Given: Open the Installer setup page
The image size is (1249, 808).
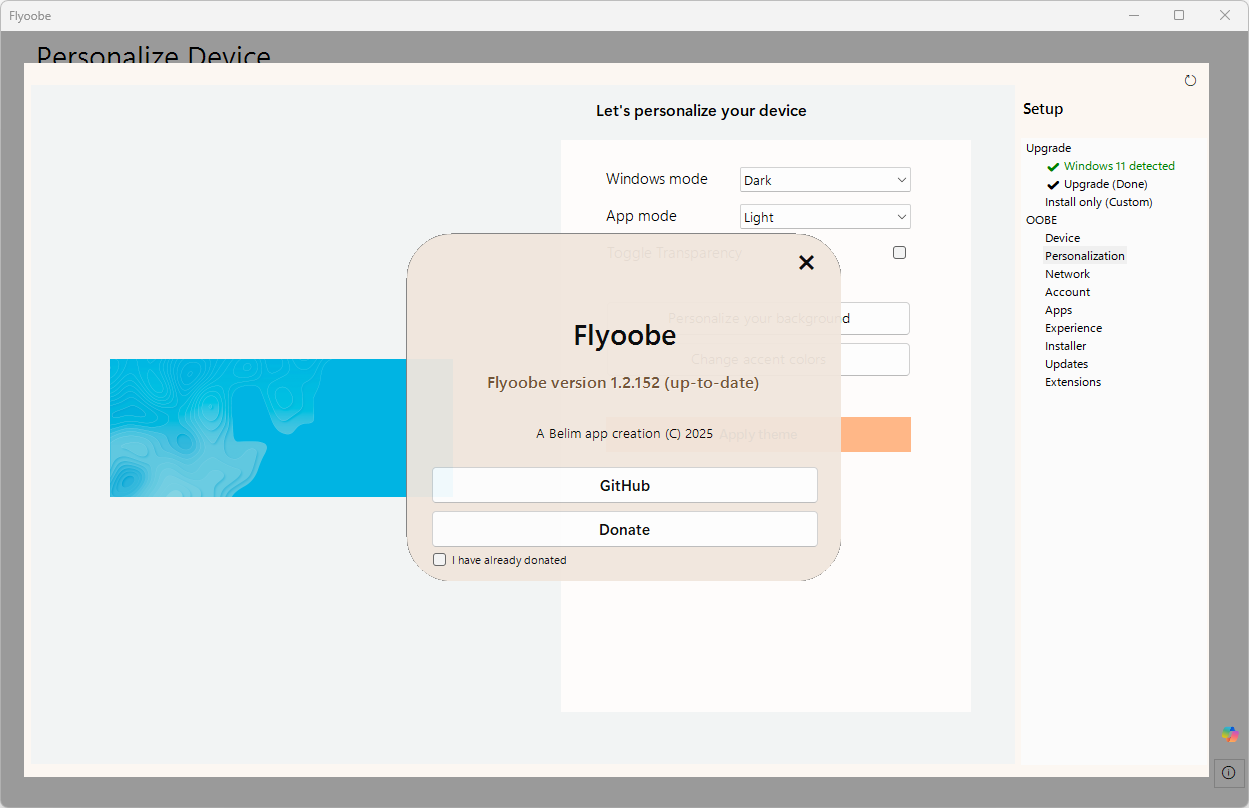Looking at the screenshot, I should tap(1065, 346).
